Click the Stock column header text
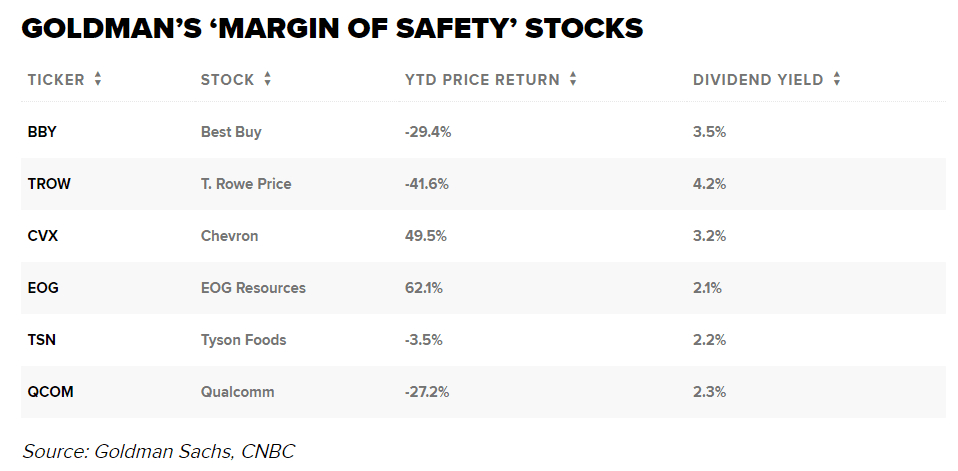 [228, 80]
